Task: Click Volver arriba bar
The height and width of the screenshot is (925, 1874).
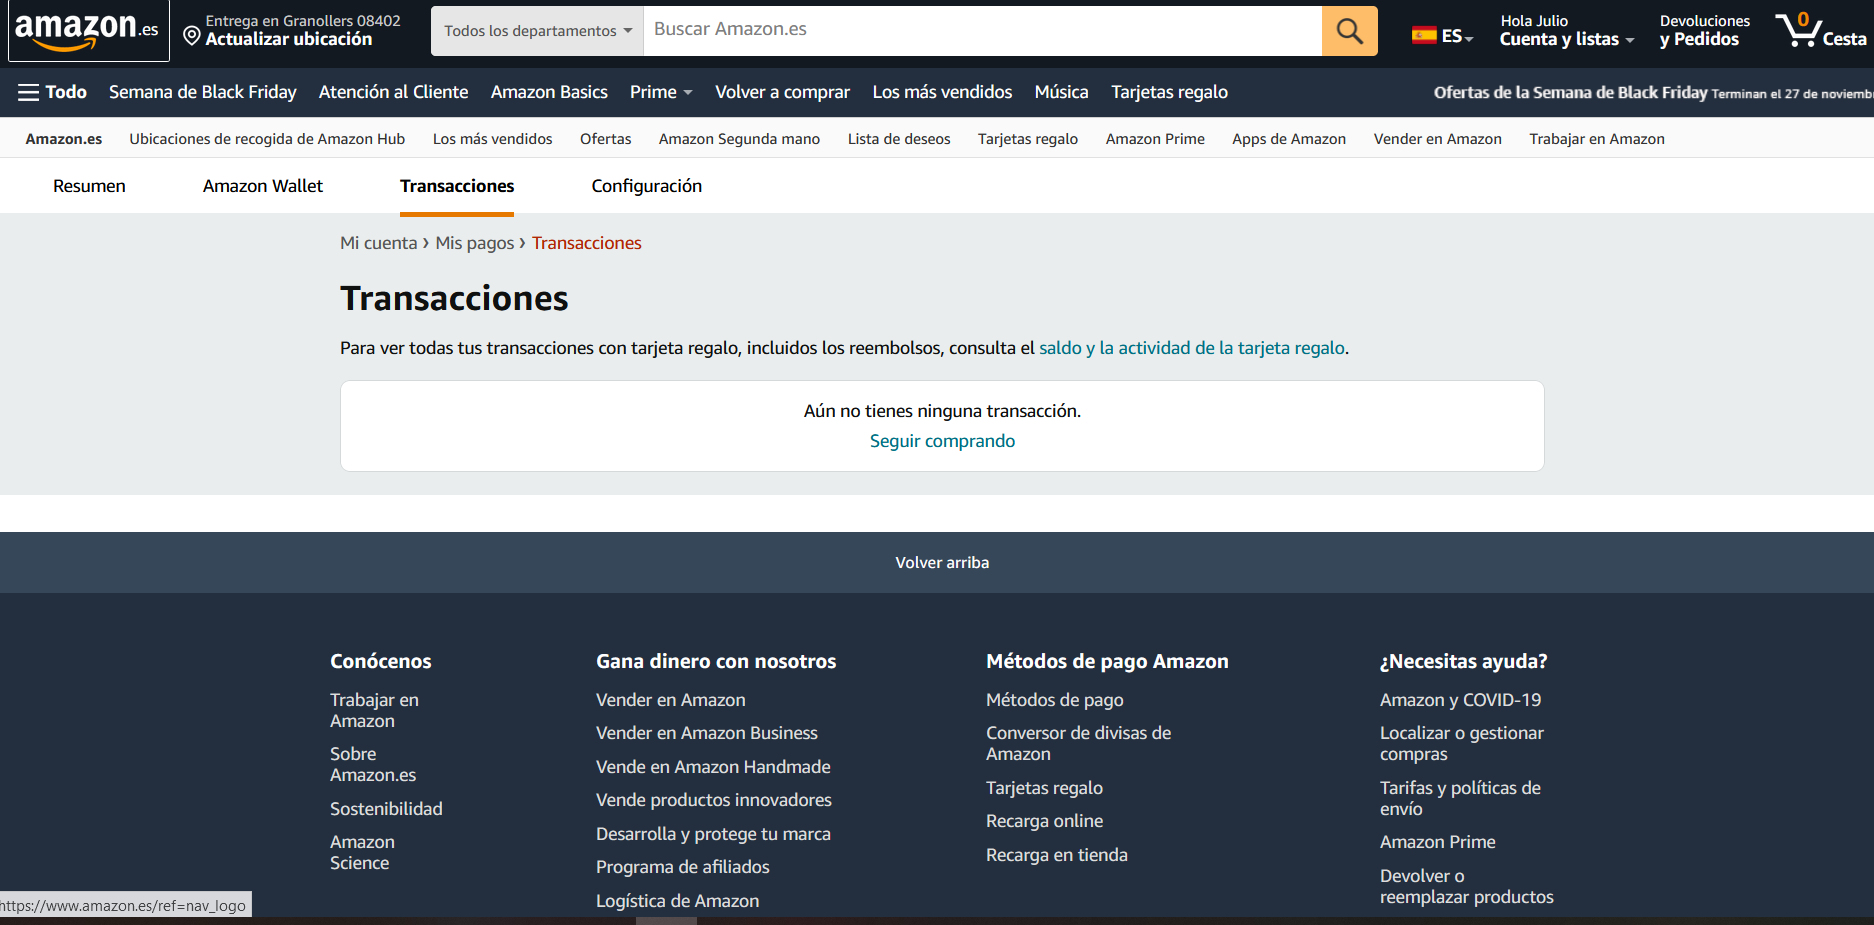Action: (937, 563)
